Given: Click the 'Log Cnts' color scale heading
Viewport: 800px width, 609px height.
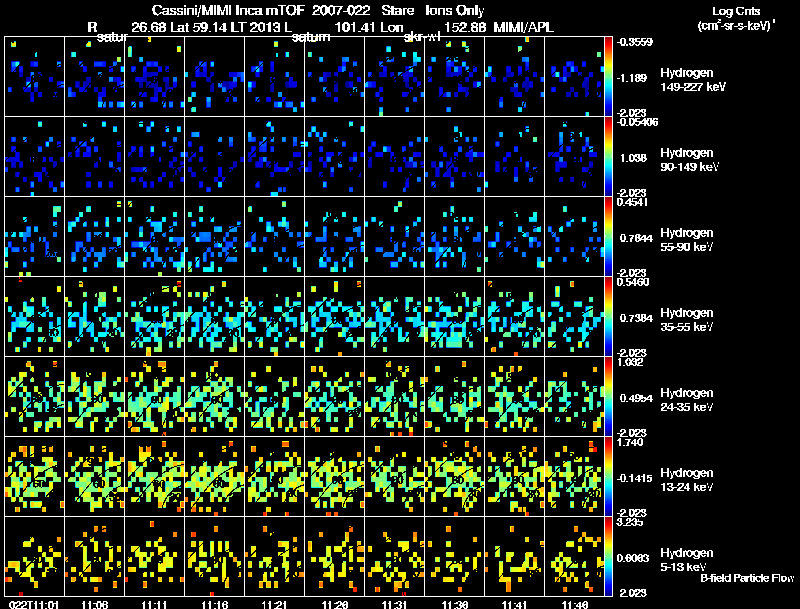Looking at the screenshot, I should click(736, 11).
